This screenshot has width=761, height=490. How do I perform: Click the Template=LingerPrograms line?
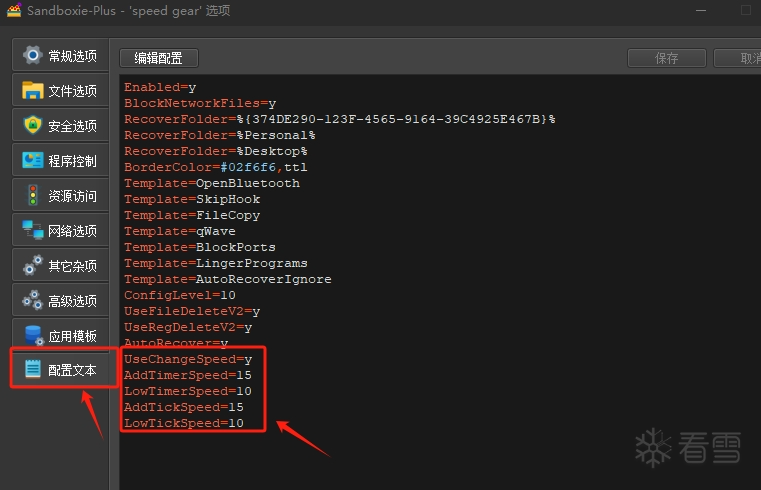215,263
